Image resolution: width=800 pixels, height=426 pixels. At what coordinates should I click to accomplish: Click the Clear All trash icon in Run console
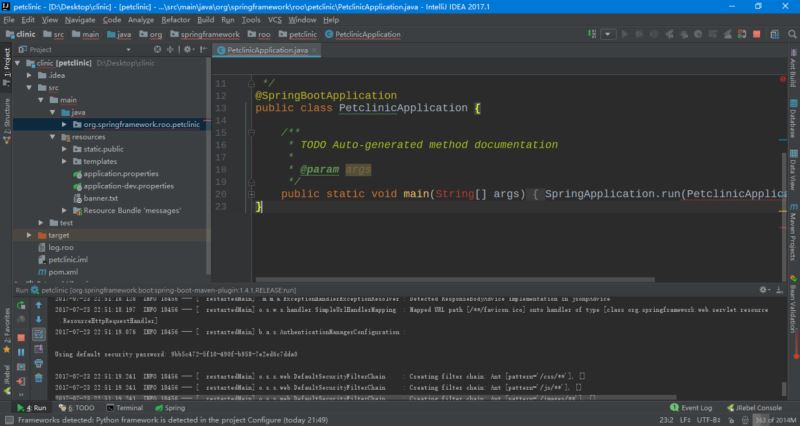39,378
